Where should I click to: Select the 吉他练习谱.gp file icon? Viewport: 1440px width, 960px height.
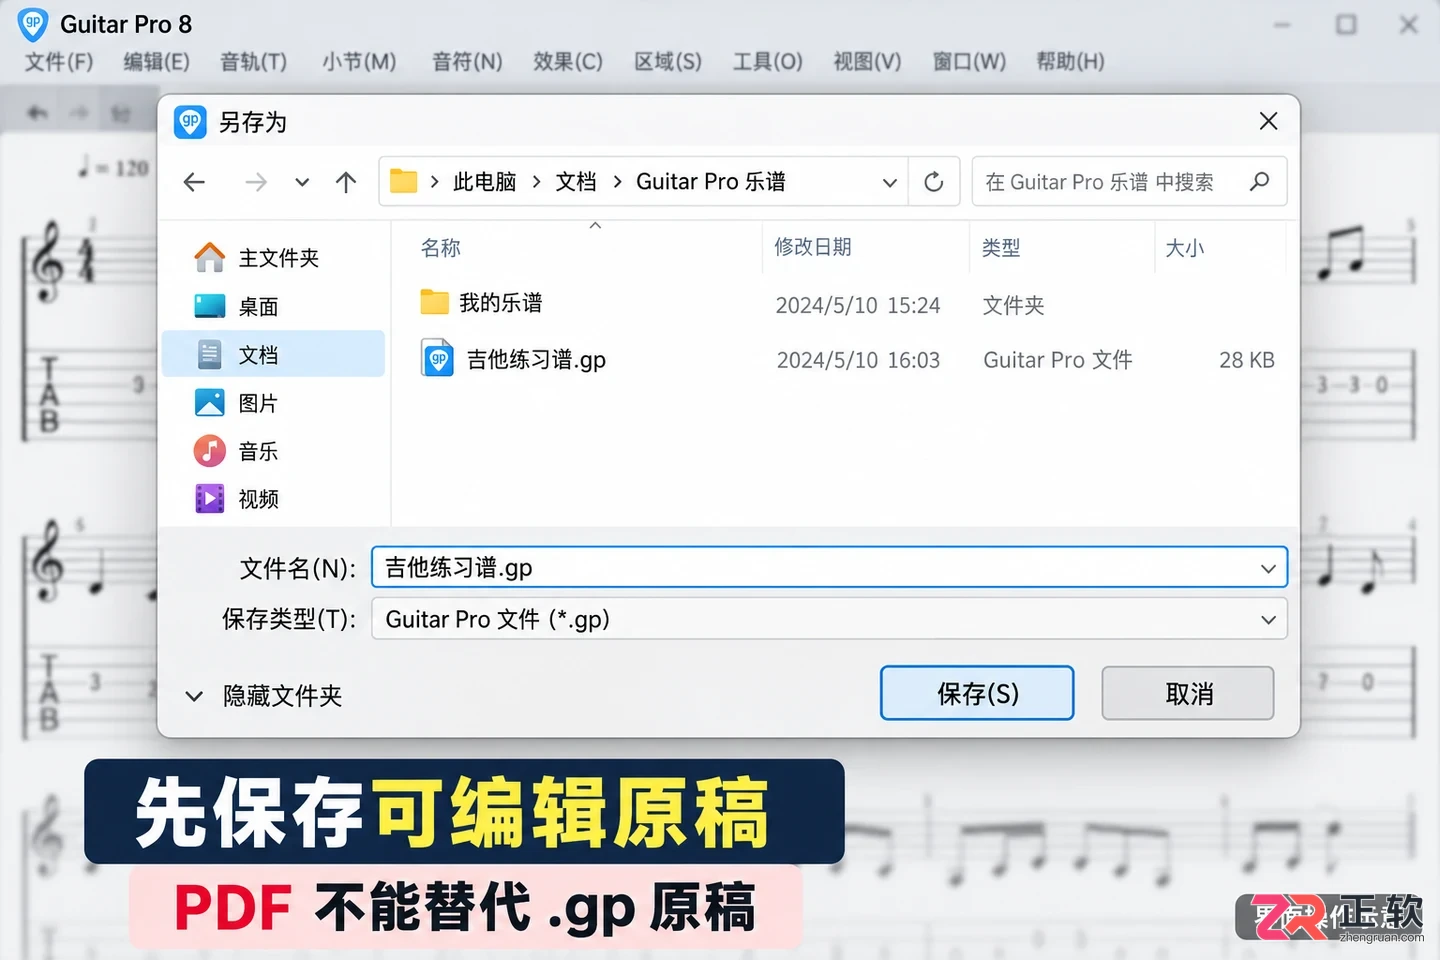tap(438, 359)
